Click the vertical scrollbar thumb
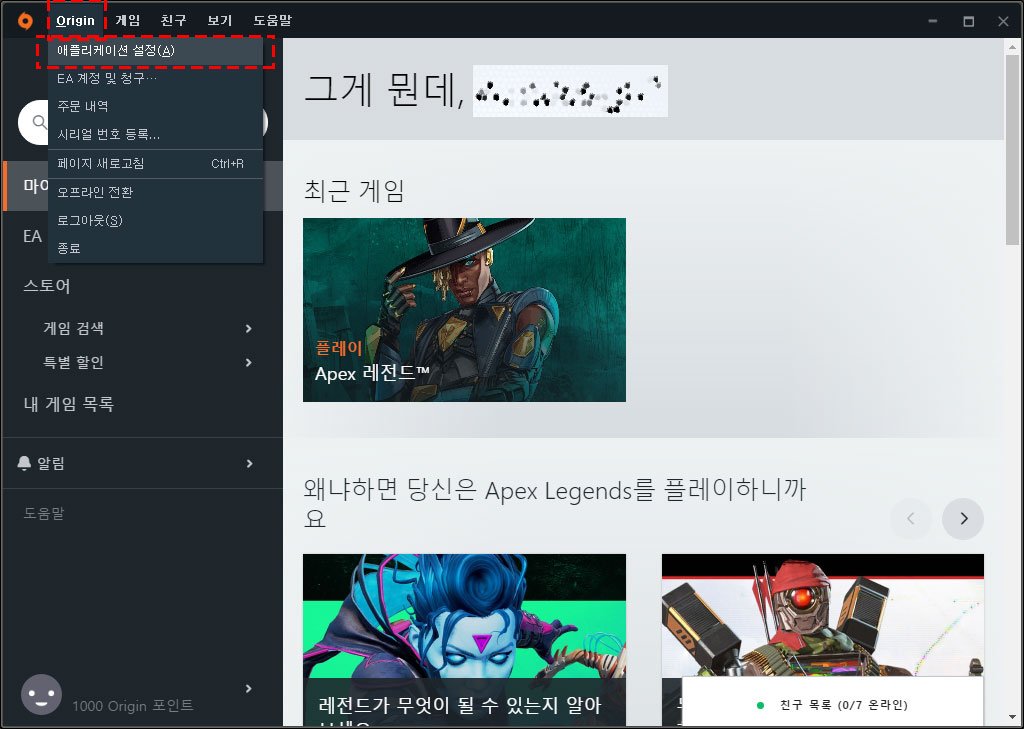 [1012, 150]
